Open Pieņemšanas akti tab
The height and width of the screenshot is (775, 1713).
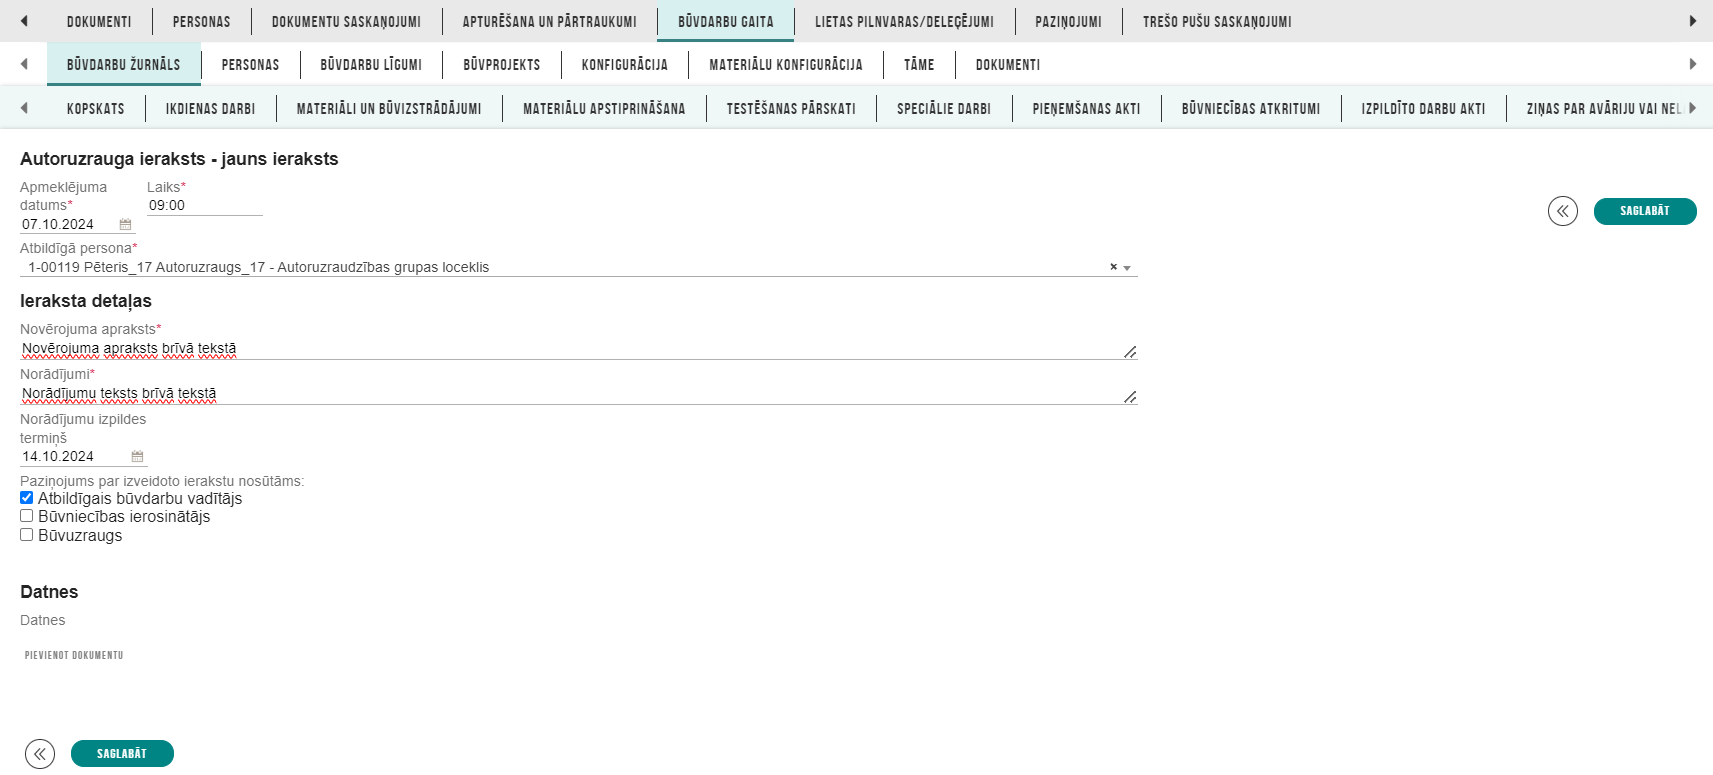coord(1087,108)
